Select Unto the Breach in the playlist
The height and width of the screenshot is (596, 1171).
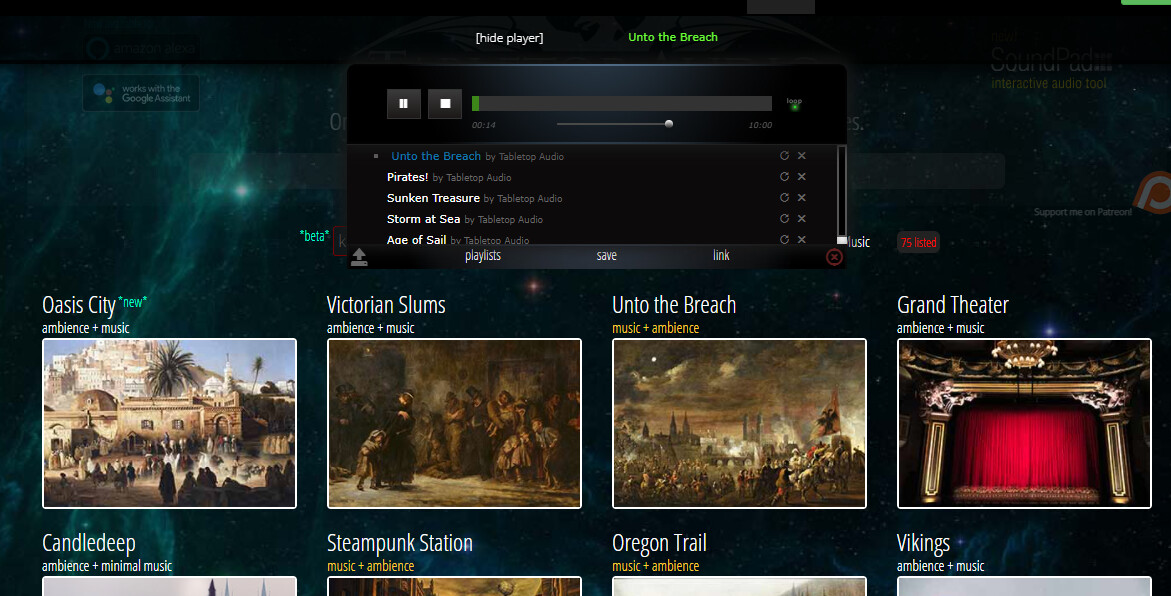436,156
